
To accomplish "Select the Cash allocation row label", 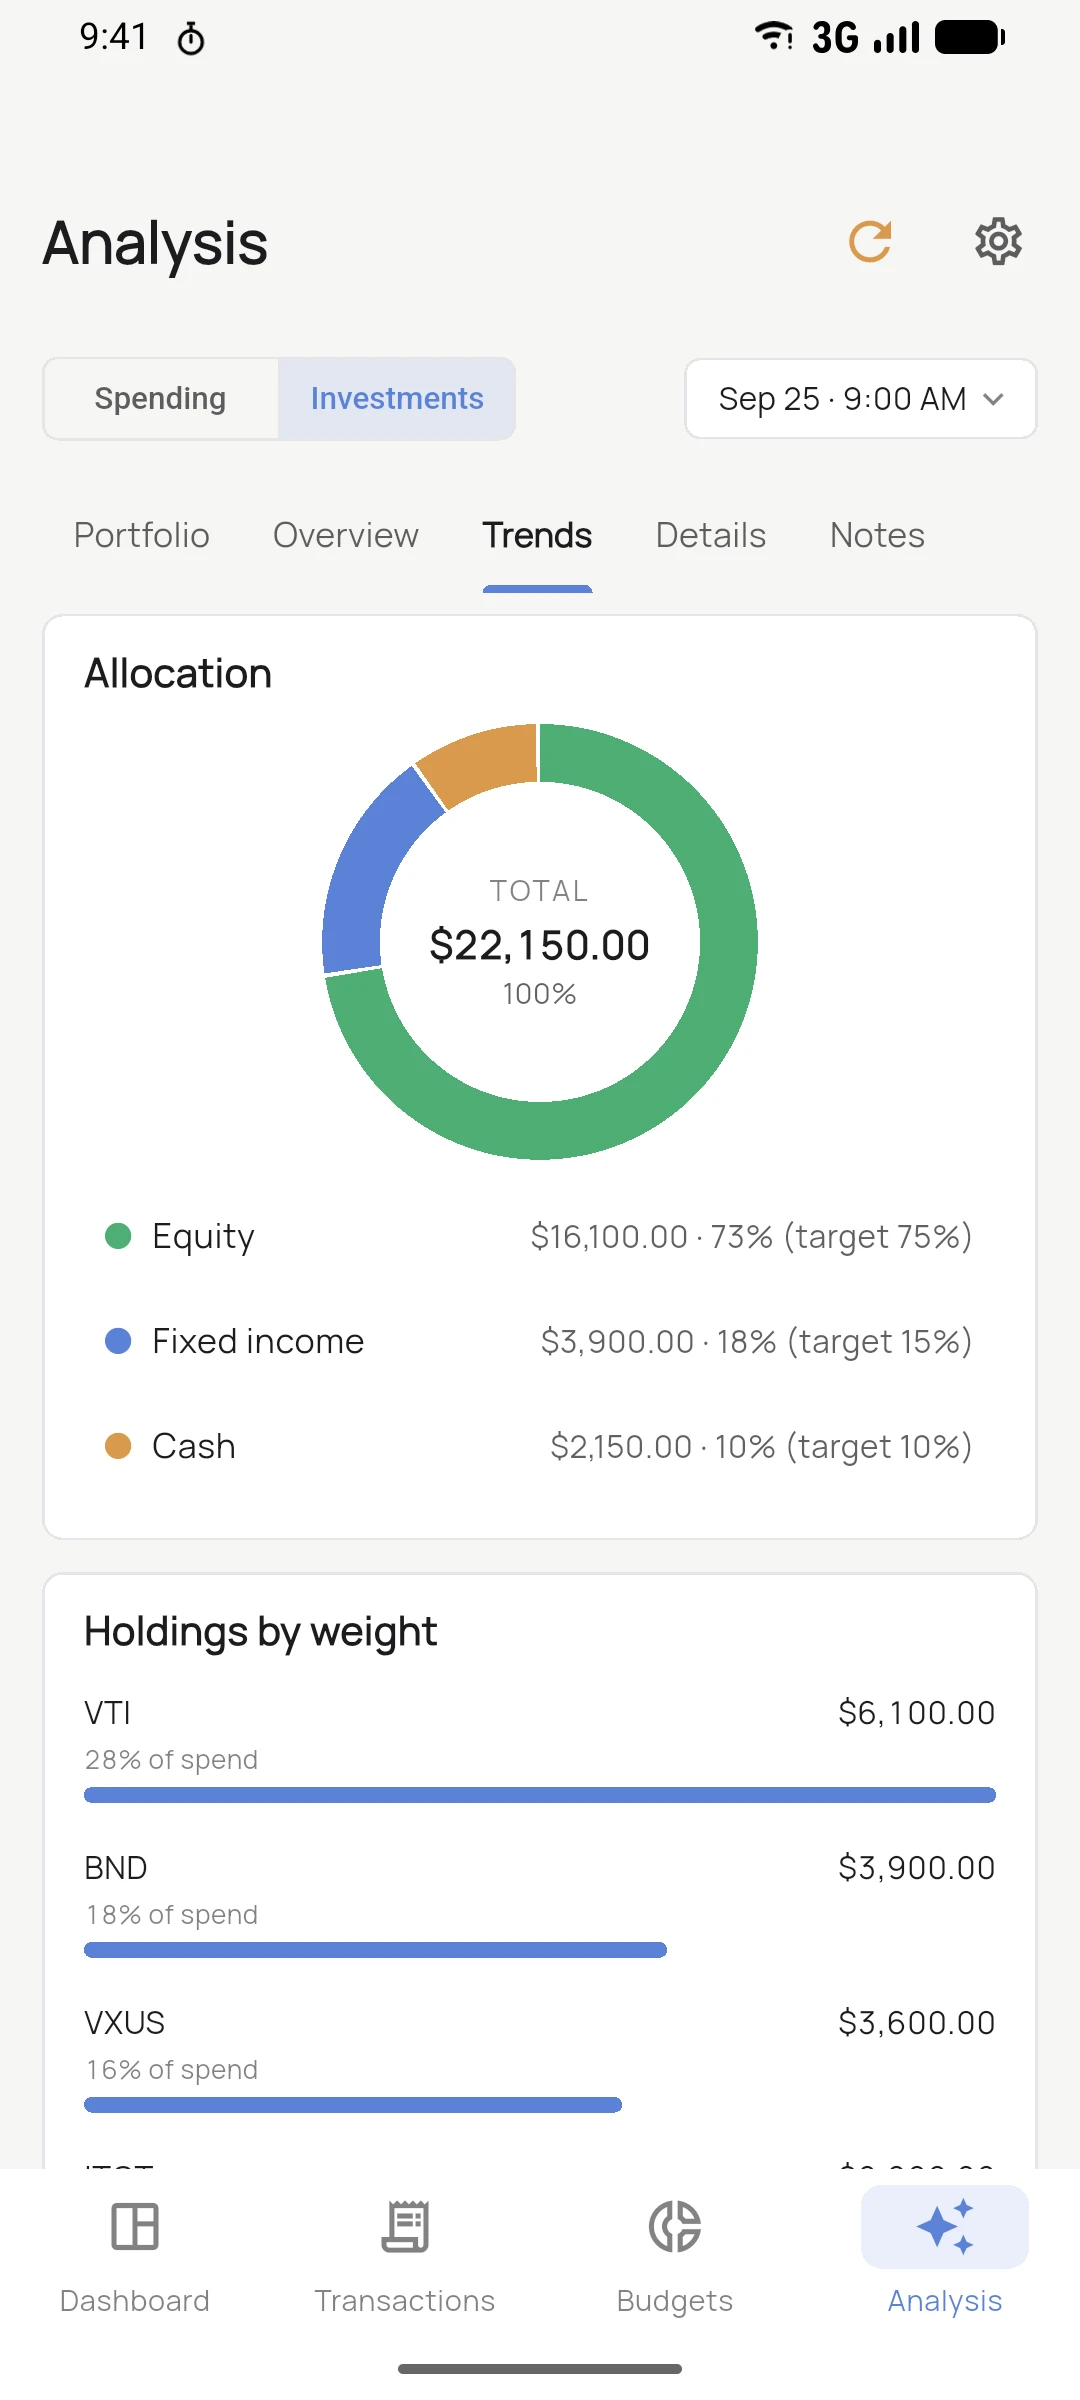I will point(194,1446).
